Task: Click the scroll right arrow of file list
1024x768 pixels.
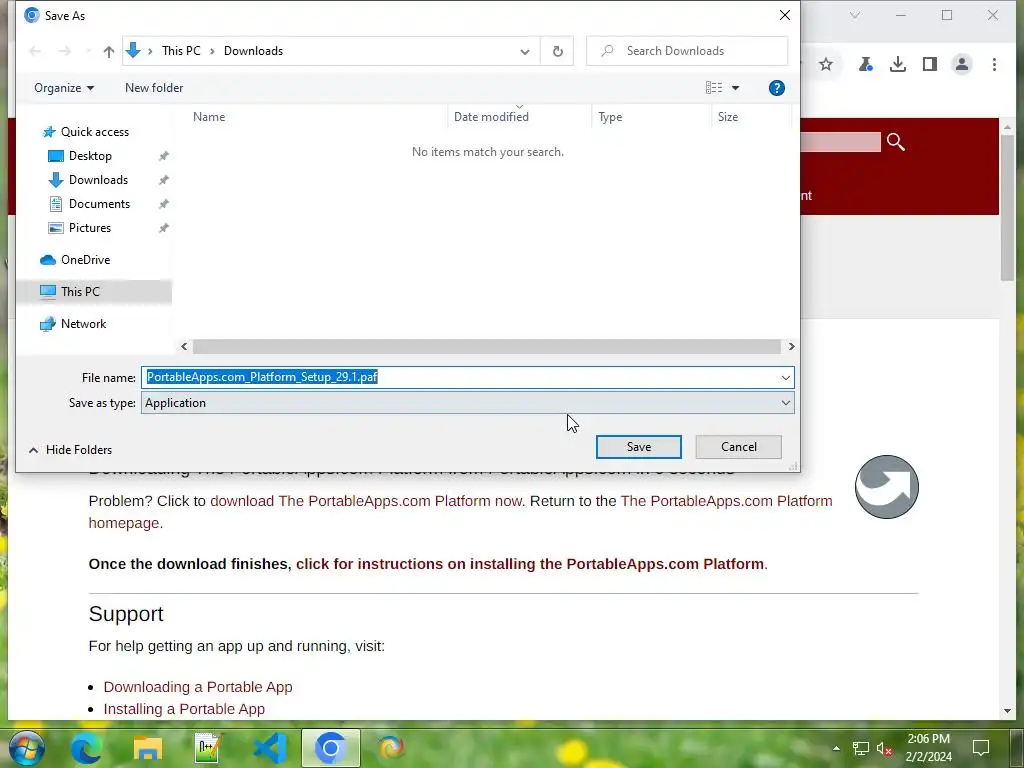Action: point(791,346)
